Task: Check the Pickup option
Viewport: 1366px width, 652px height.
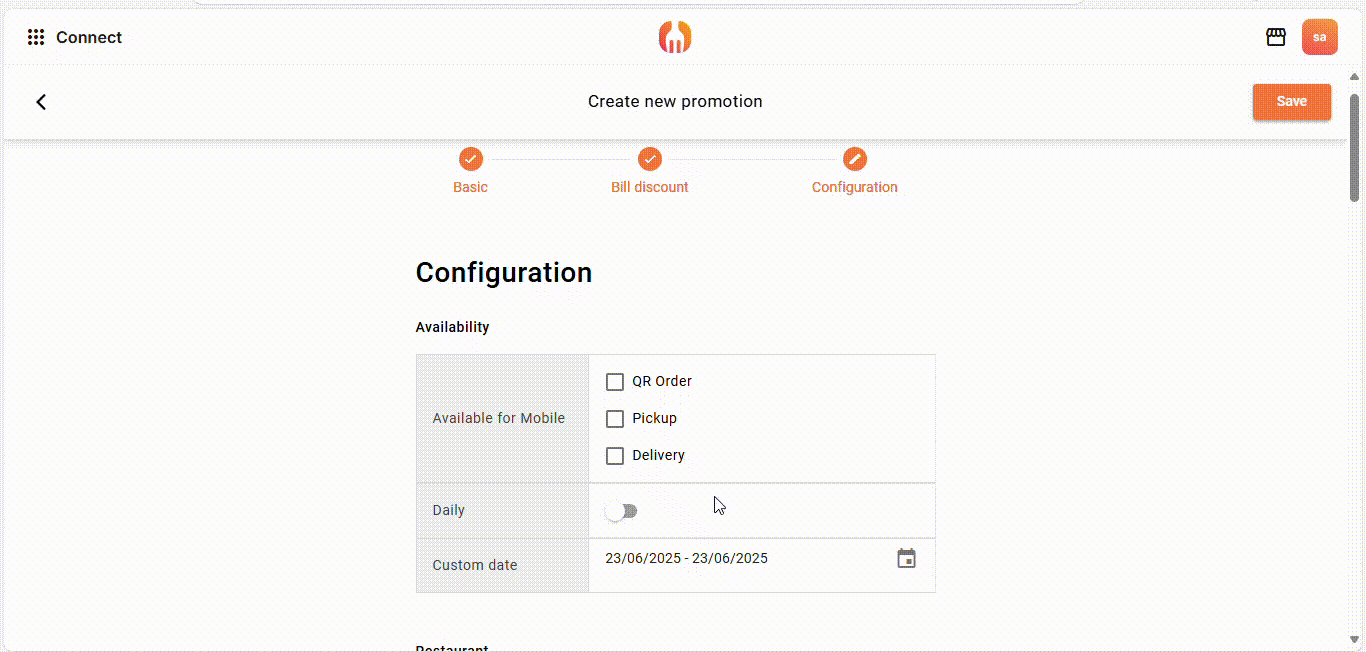Action: [x=615, y=419]
